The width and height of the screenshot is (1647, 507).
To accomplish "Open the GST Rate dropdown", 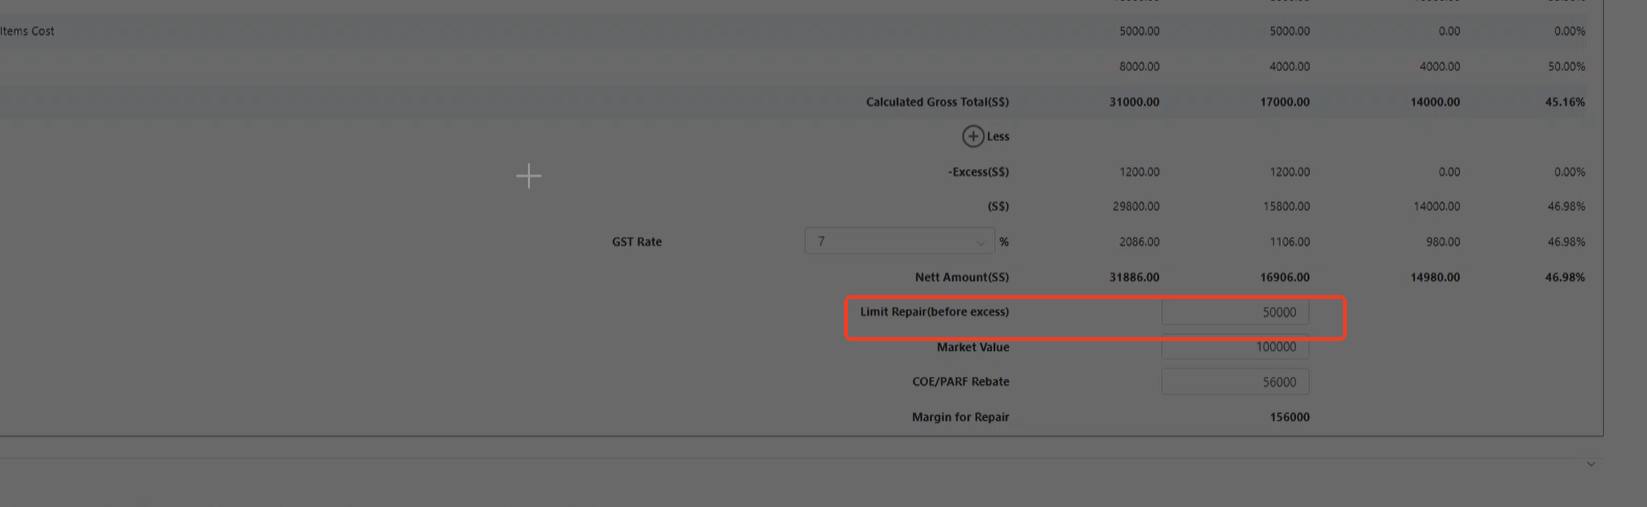I will point(898,241).
